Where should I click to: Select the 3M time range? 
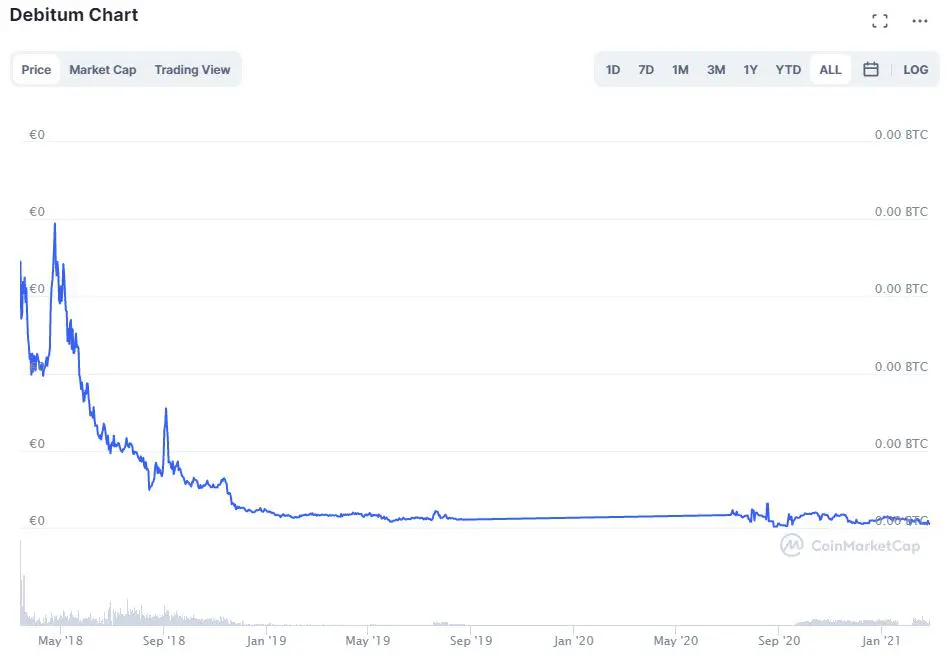coord(716,69)
